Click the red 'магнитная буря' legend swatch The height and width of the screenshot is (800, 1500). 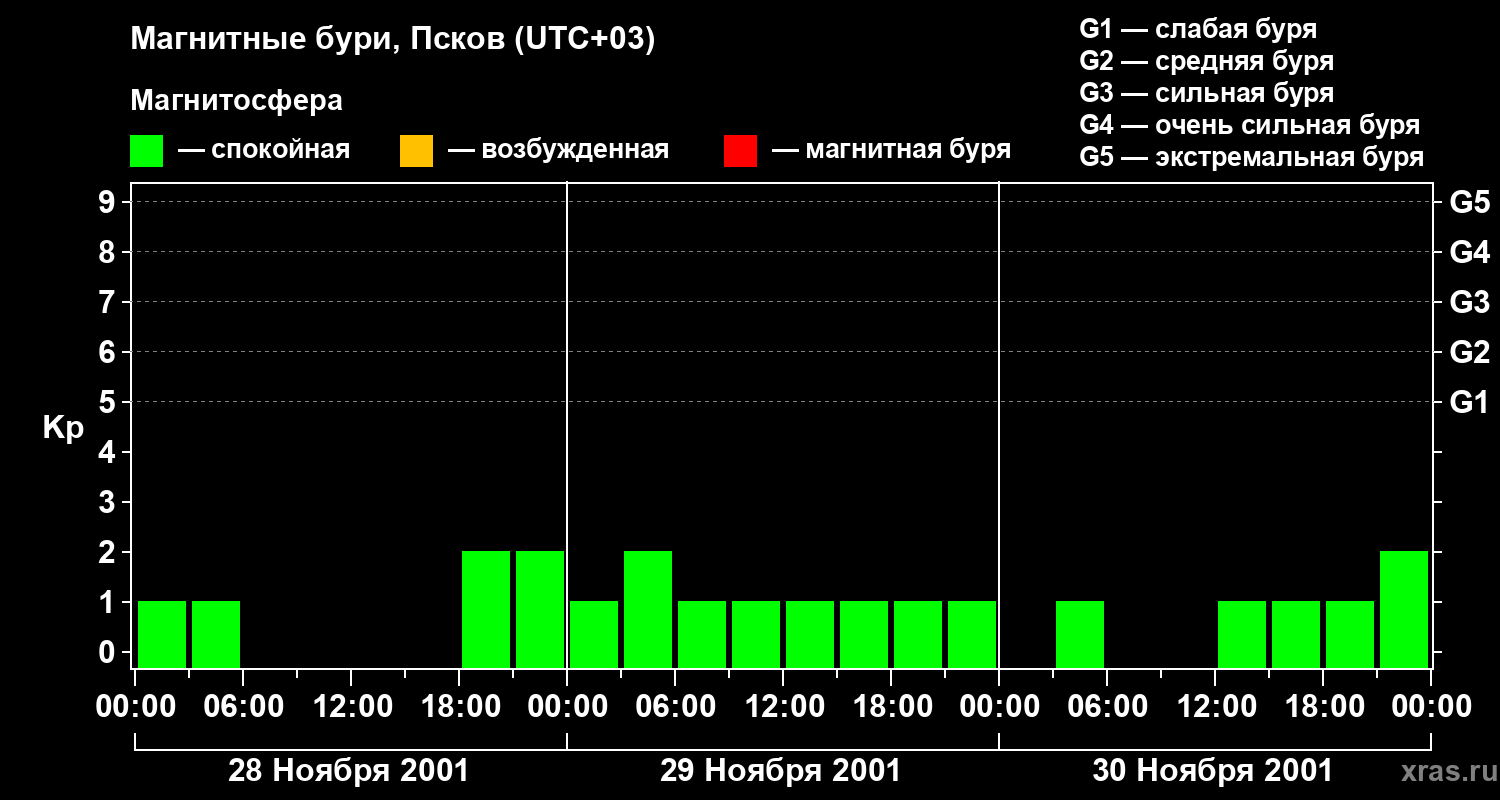740,151
